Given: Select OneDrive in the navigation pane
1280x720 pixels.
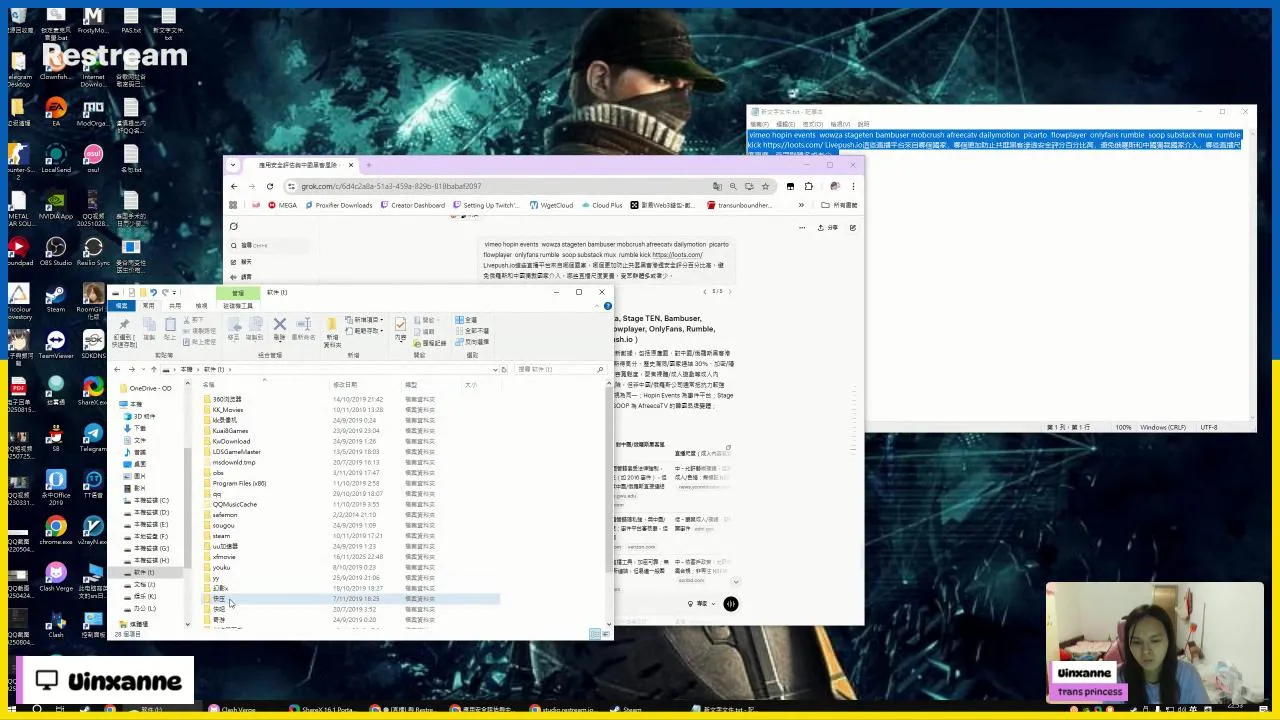Looking at the screenshot, I should tap(146, 388).
